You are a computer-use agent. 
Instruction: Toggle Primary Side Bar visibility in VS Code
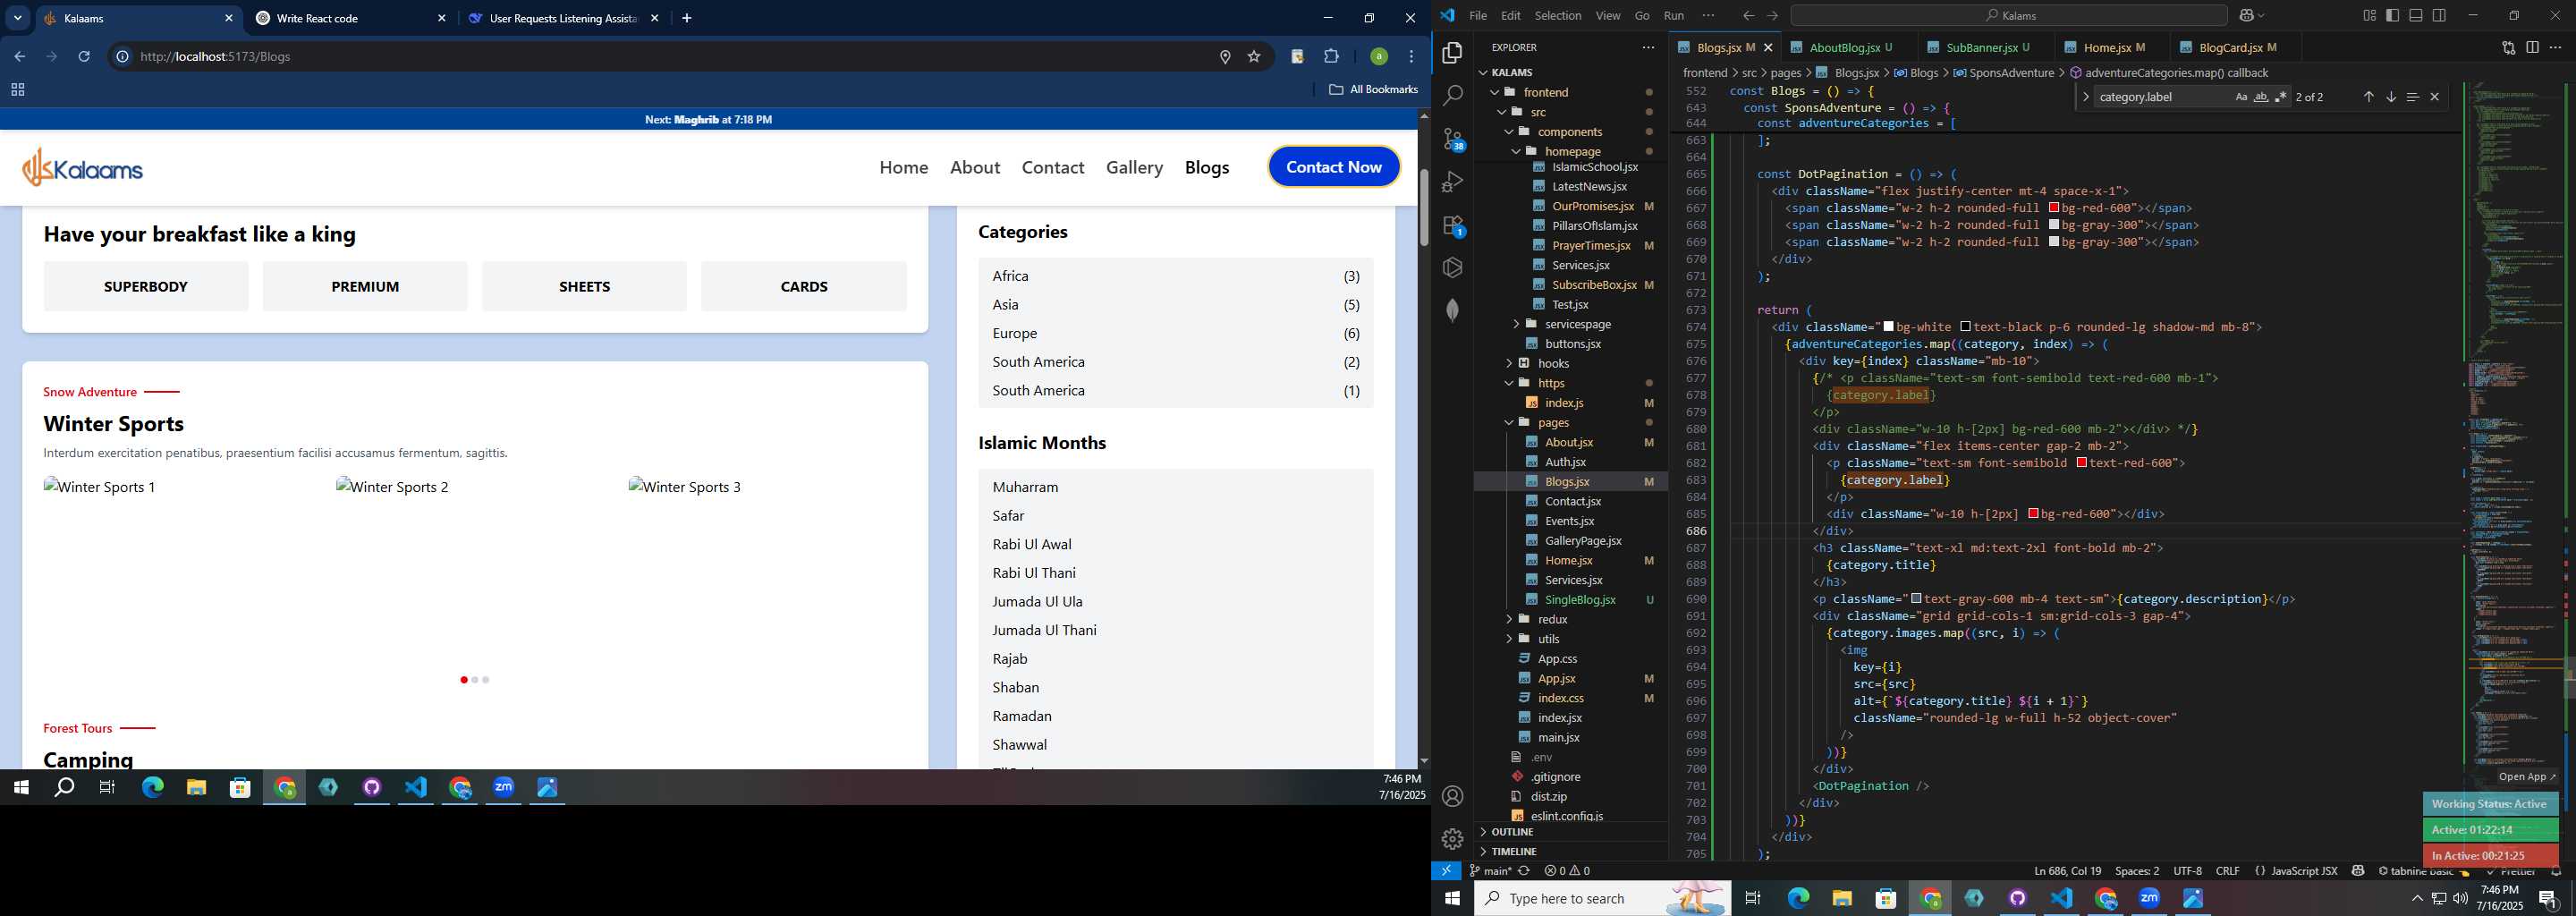click(x=2393, y=15)
